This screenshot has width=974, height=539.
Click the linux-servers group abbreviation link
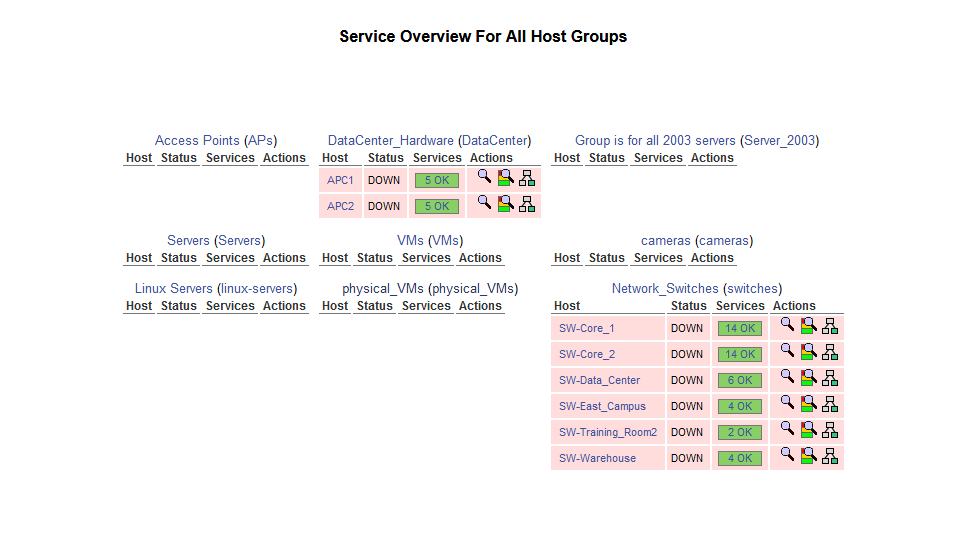257,289
